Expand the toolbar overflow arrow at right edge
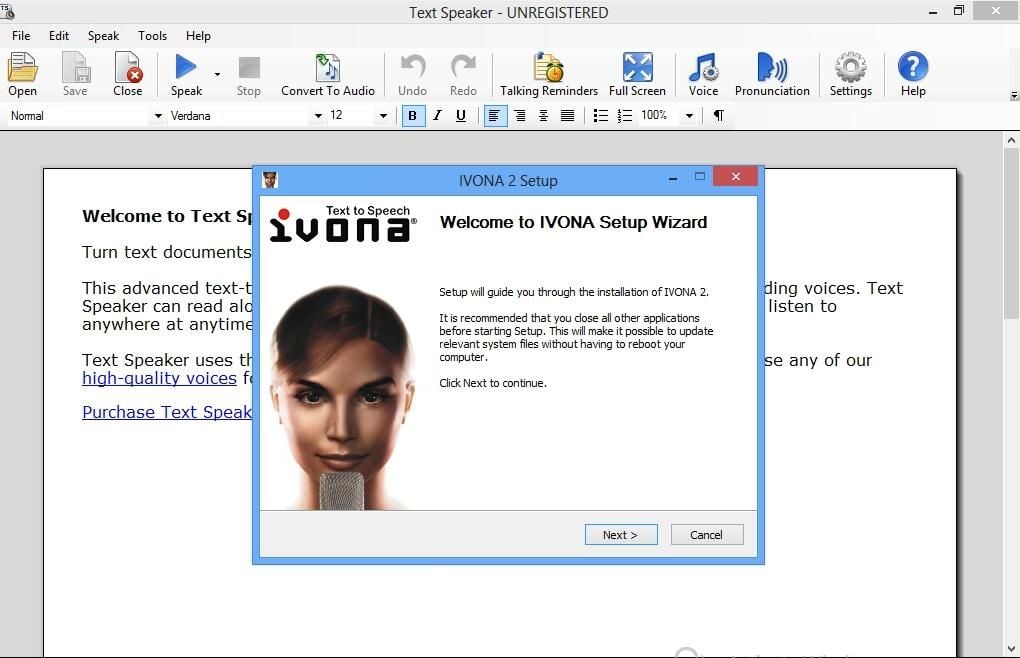 pyautogui.click(x=1013, y=96)
